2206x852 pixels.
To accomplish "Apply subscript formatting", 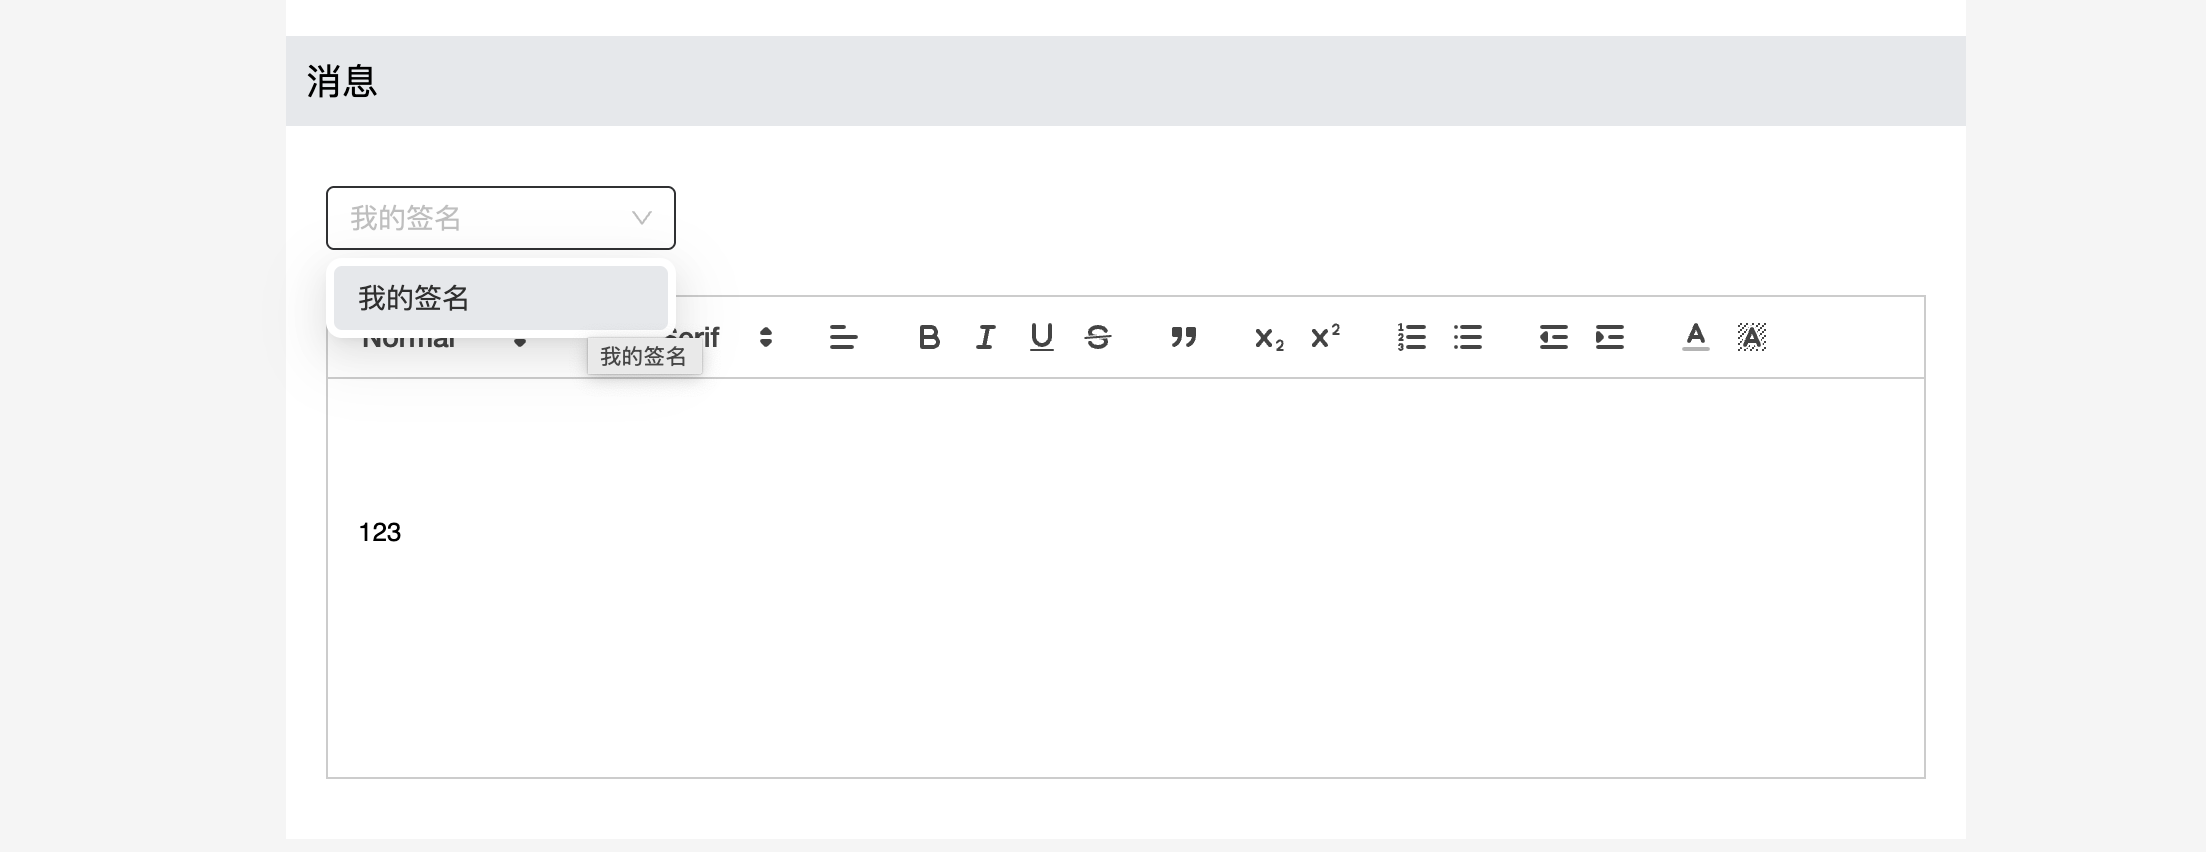I will pos(1269,339).
